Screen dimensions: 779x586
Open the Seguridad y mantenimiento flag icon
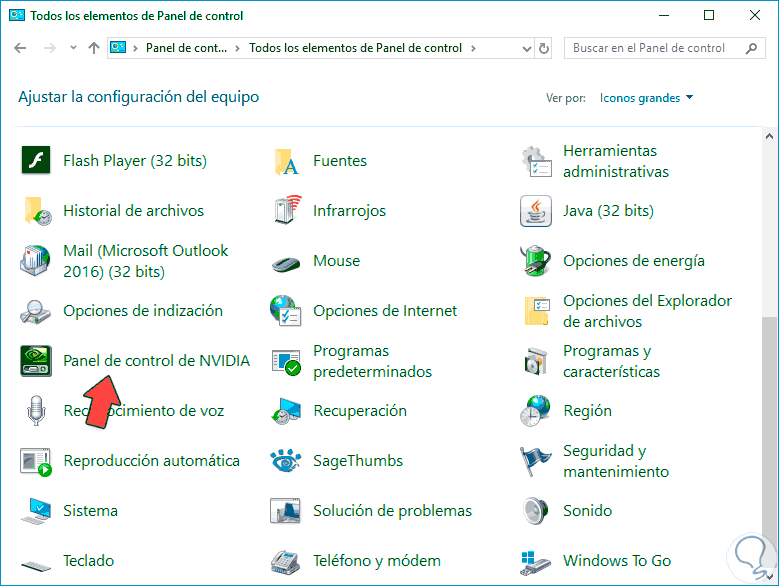point(536,461)
